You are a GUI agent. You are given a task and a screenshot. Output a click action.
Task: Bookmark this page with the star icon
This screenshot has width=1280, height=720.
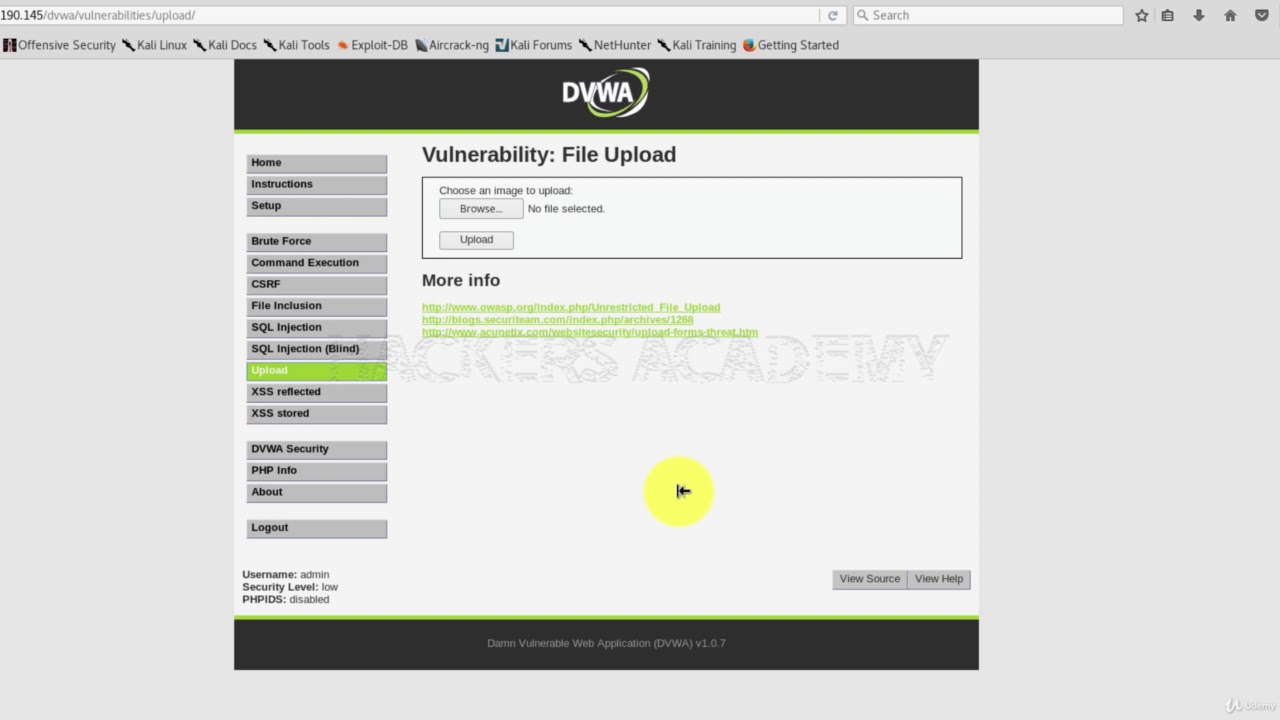pyautogui.click(x=1142, y=15)
